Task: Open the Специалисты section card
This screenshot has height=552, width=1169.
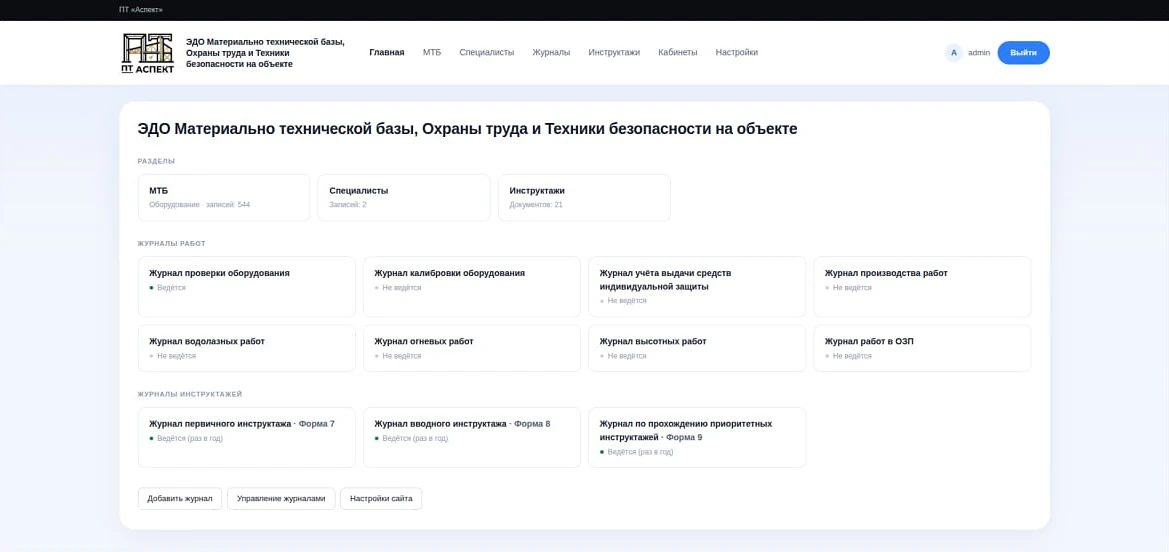Action: point(404,198)
